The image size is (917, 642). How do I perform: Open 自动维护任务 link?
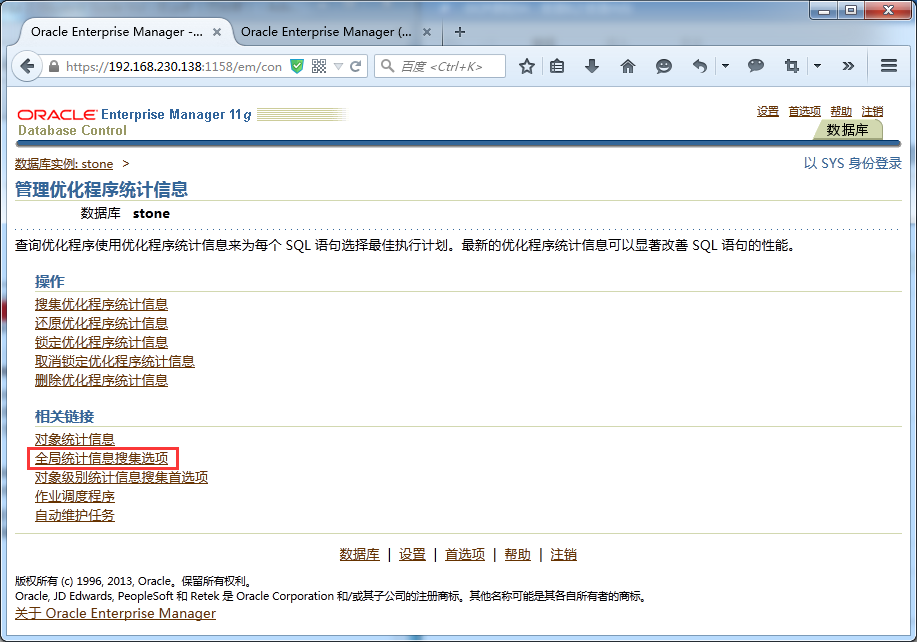coord(75,516)
